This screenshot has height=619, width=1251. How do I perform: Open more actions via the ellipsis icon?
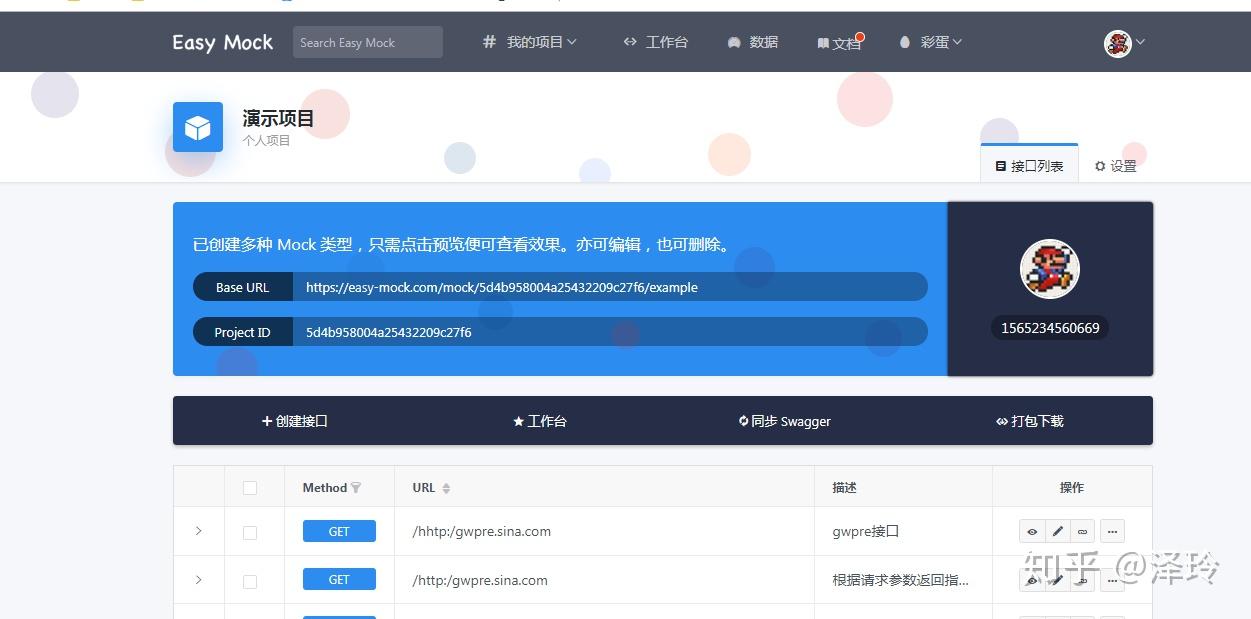click(1112, 531)
